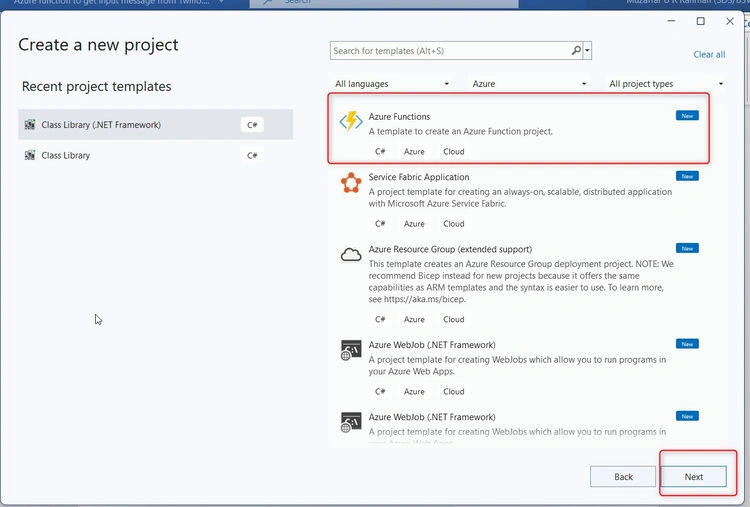Select recent template Class Library (.NET Framework)
Image resolution: width=750 pixels, height=507 pixels.
click(x=155, y=125)
